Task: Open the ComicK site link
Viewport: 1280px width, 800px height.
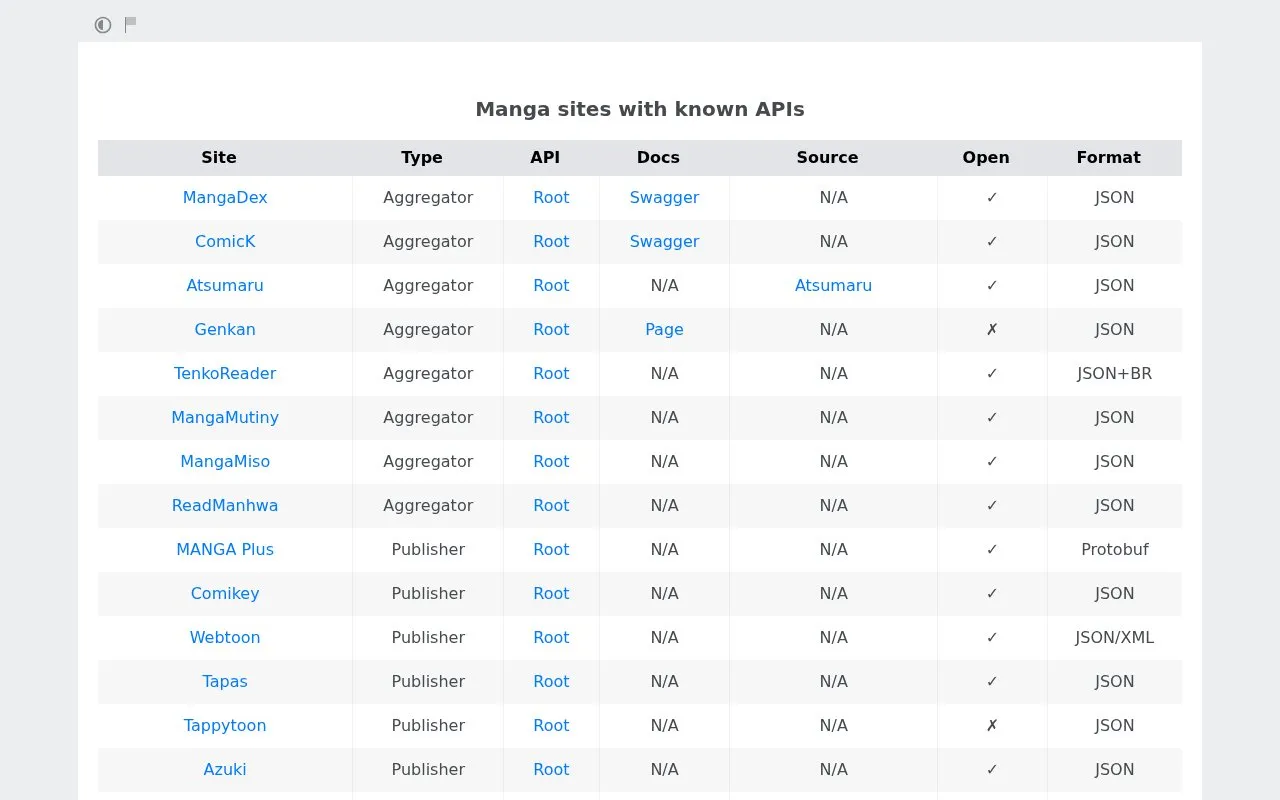Action: [x=225, y=242]
